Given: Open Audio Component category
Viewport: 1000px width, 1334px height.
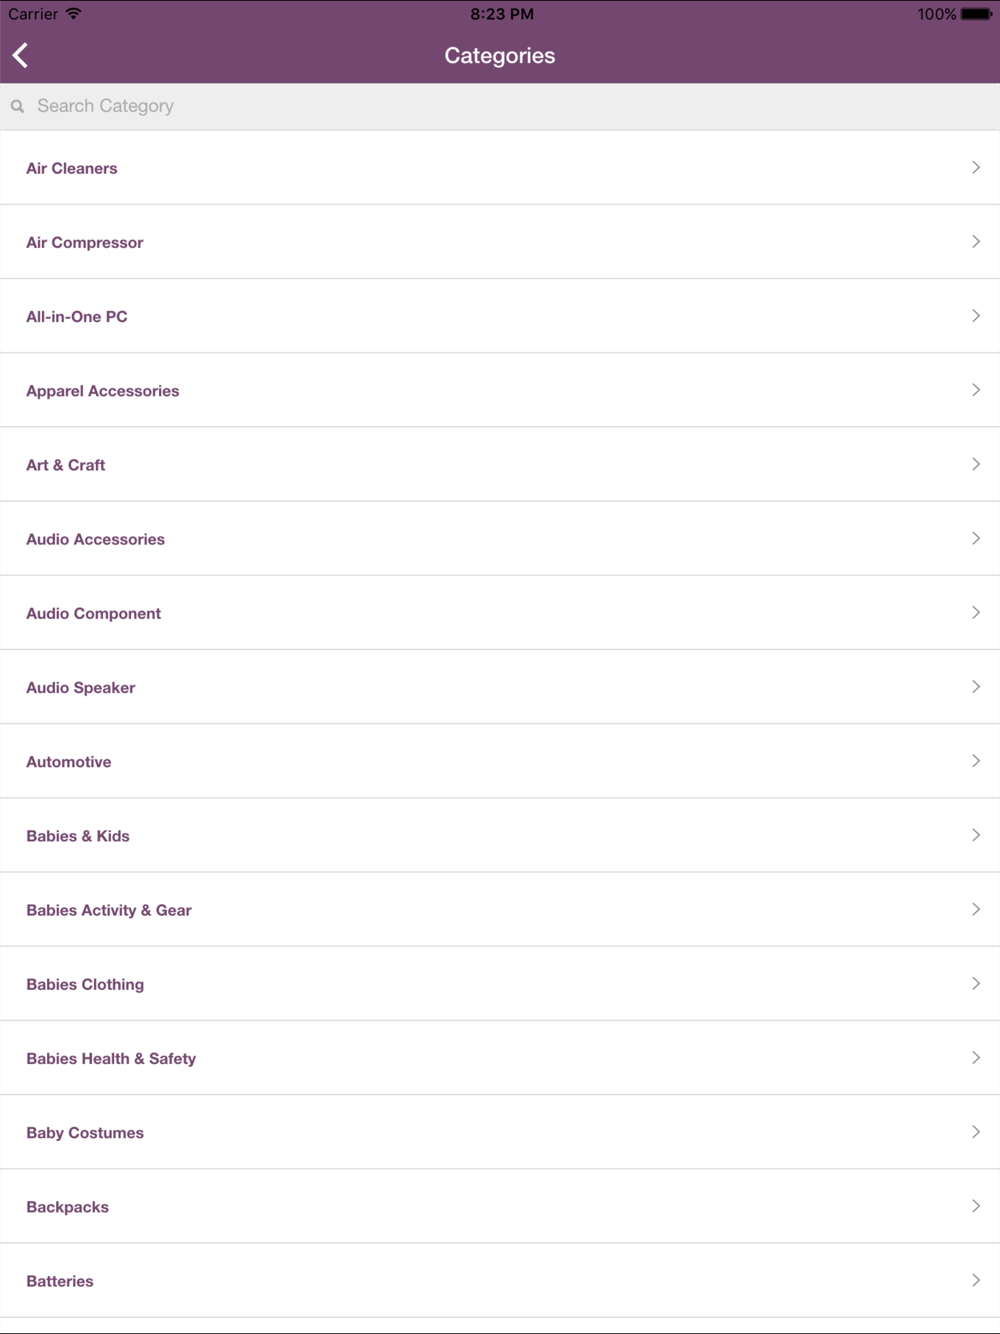Looking at the screenshot, I should (x=500, y=613).
